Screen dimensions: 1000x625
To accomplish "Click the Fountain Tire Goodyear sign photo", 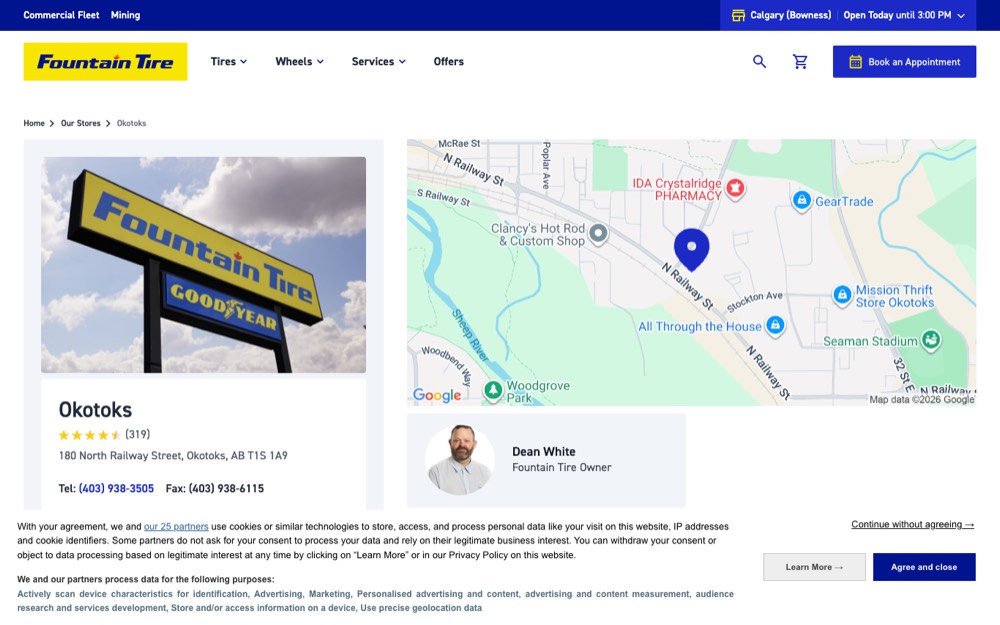I will 203,265.
